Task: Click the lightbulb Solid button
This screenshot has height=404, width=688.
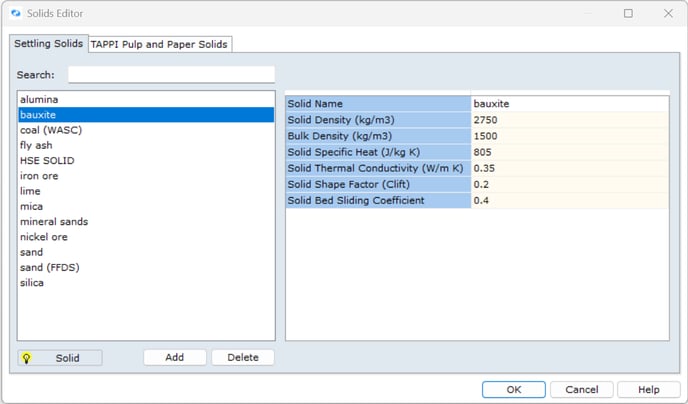Action: tap(59, 358)
